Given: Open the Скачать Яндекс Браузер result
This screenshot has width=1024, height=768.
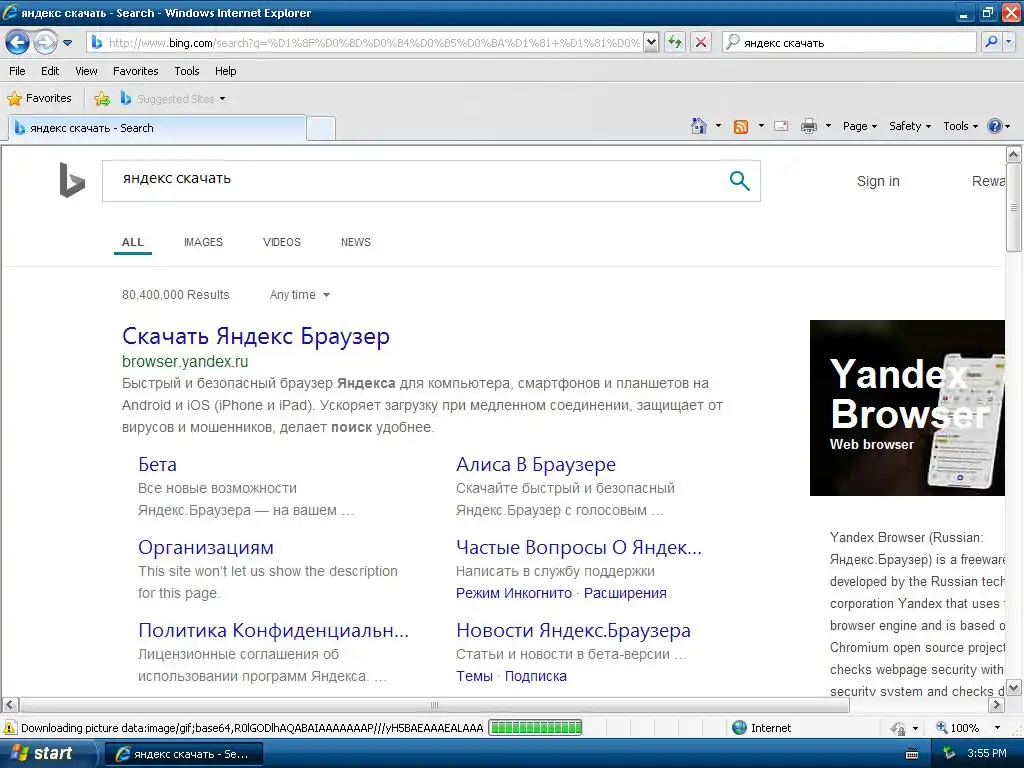Looking at the screenshot, I should 256,336.
